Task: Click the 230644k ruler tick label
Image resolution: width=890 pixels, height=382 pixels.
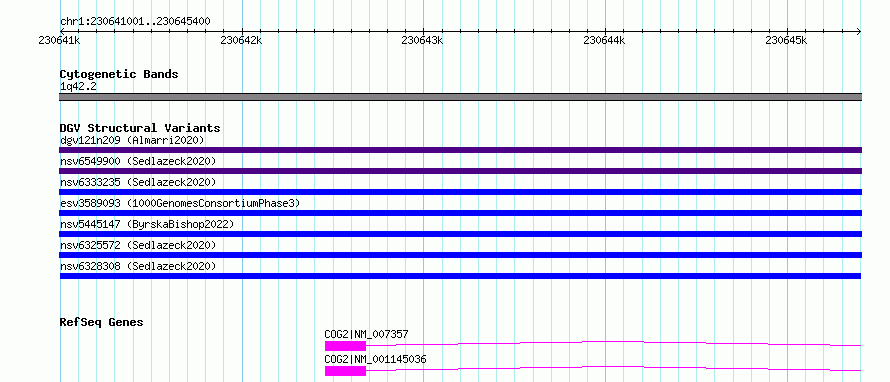Action: (x=604, y=40)
